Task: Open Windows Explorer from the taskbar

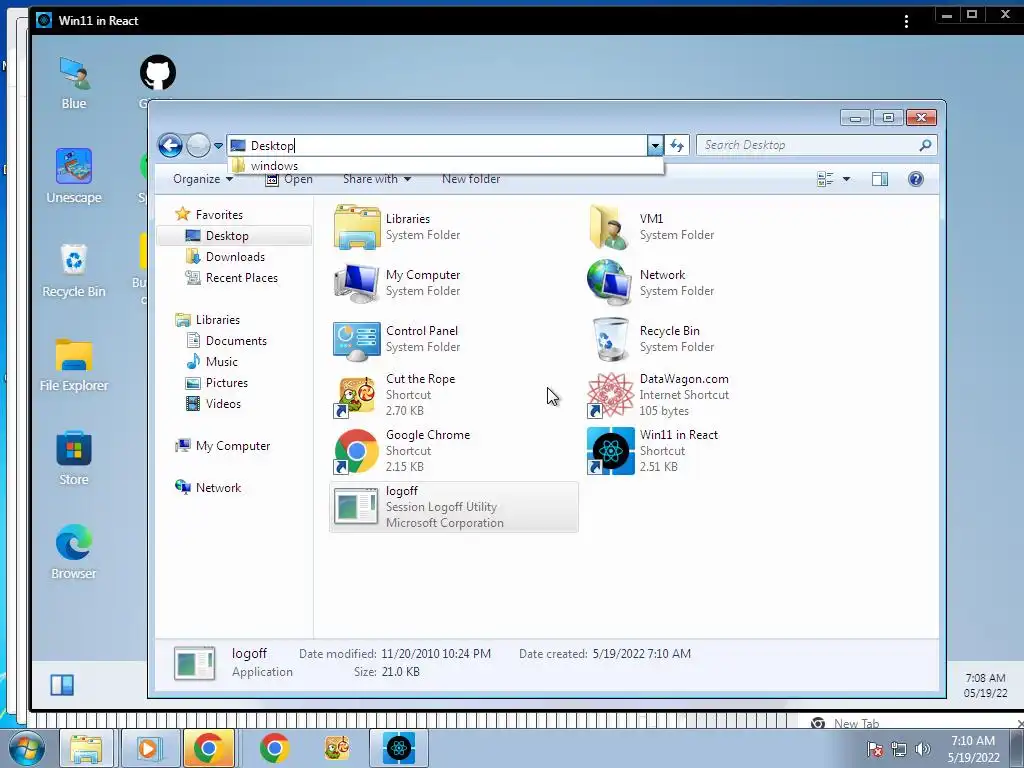Action: pos(86,748)
